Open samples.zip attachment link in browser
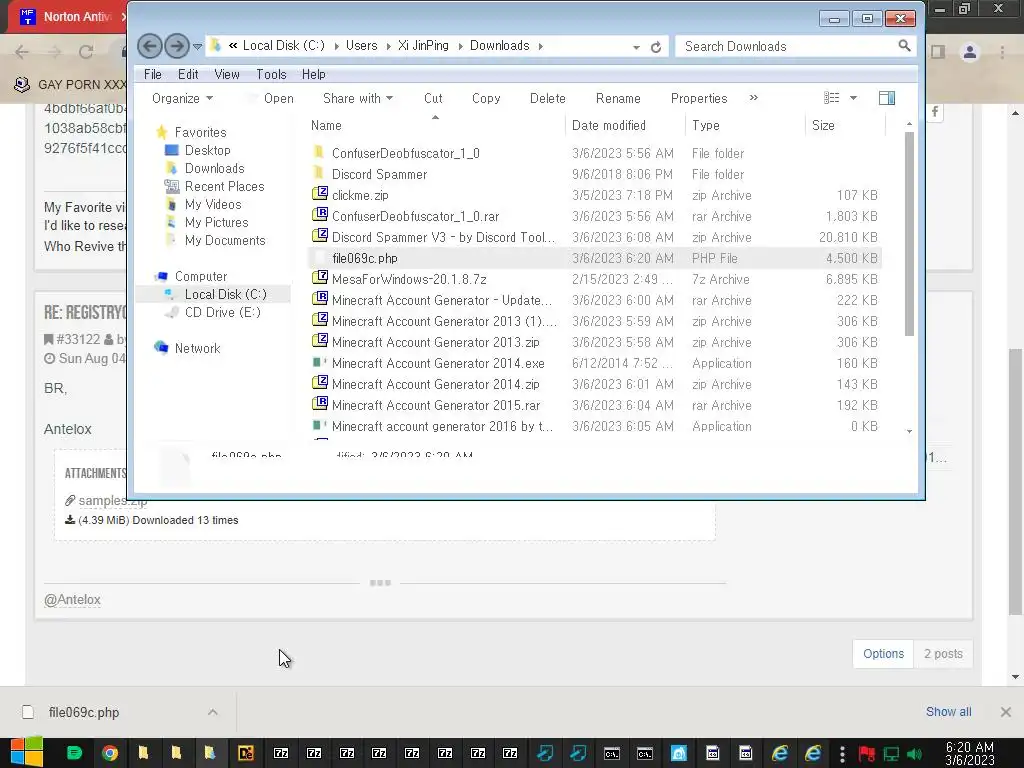This screenshot has width=1024, height=768. (x=112, y=501)
